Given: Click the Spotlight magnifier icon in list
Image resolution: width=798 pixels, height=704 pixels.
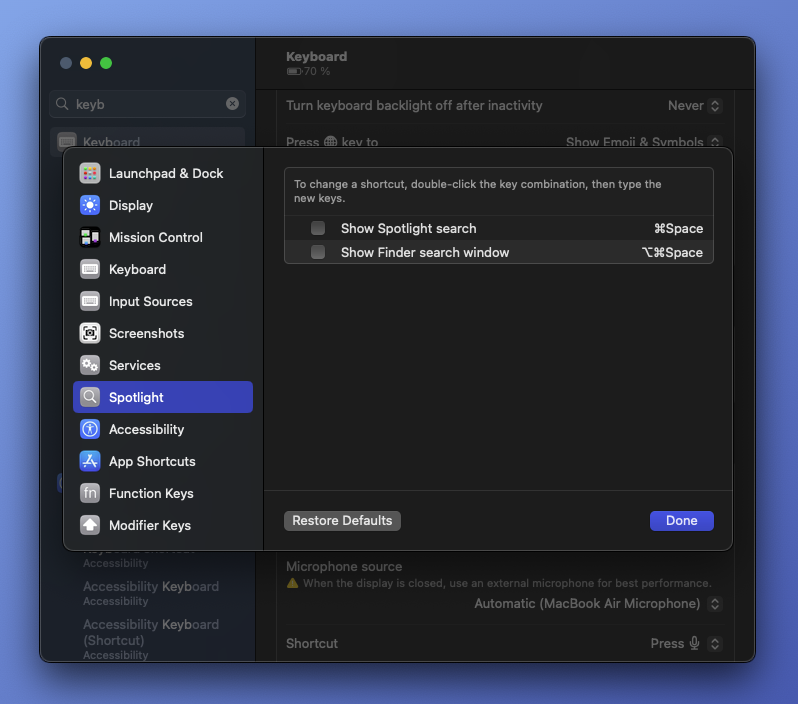Looking at the screenshot, I should pyautogui.click(x=90, y=397).
